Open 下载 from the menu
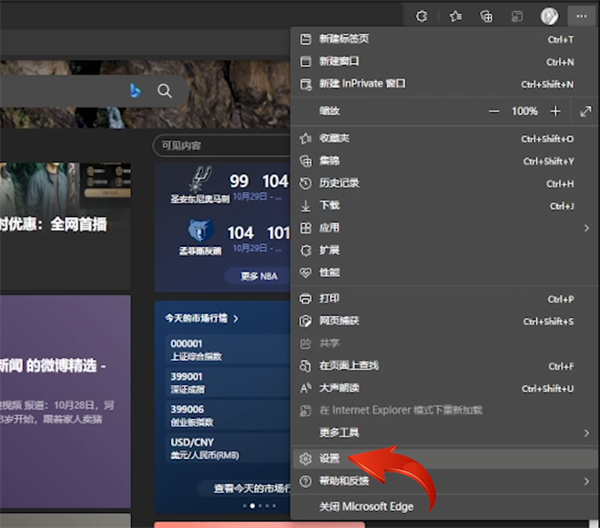 444,206
